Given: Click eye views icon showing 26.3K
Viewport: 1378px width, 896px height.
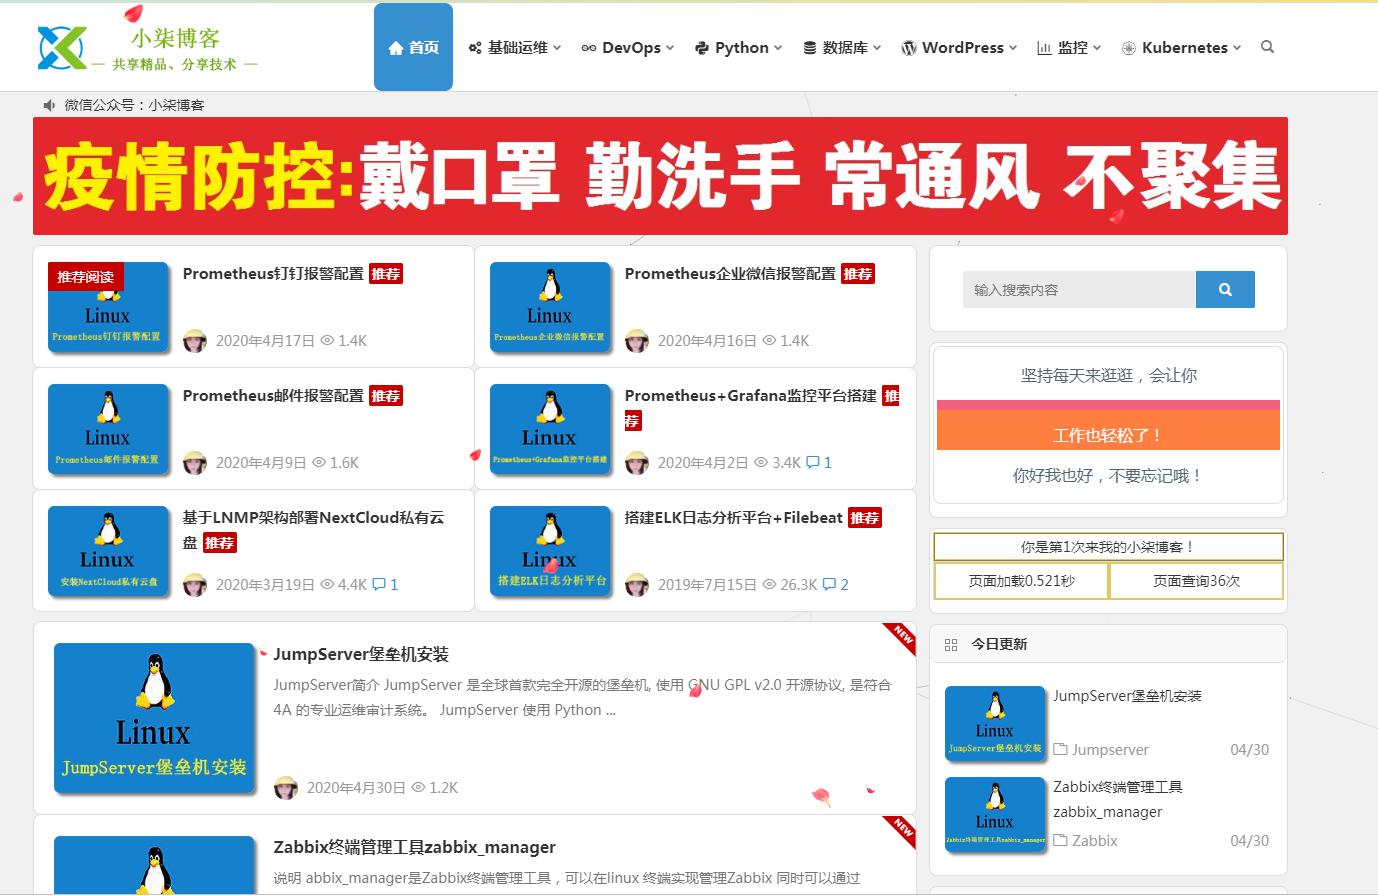Looking at the screenshot, I should pos(769,585).
